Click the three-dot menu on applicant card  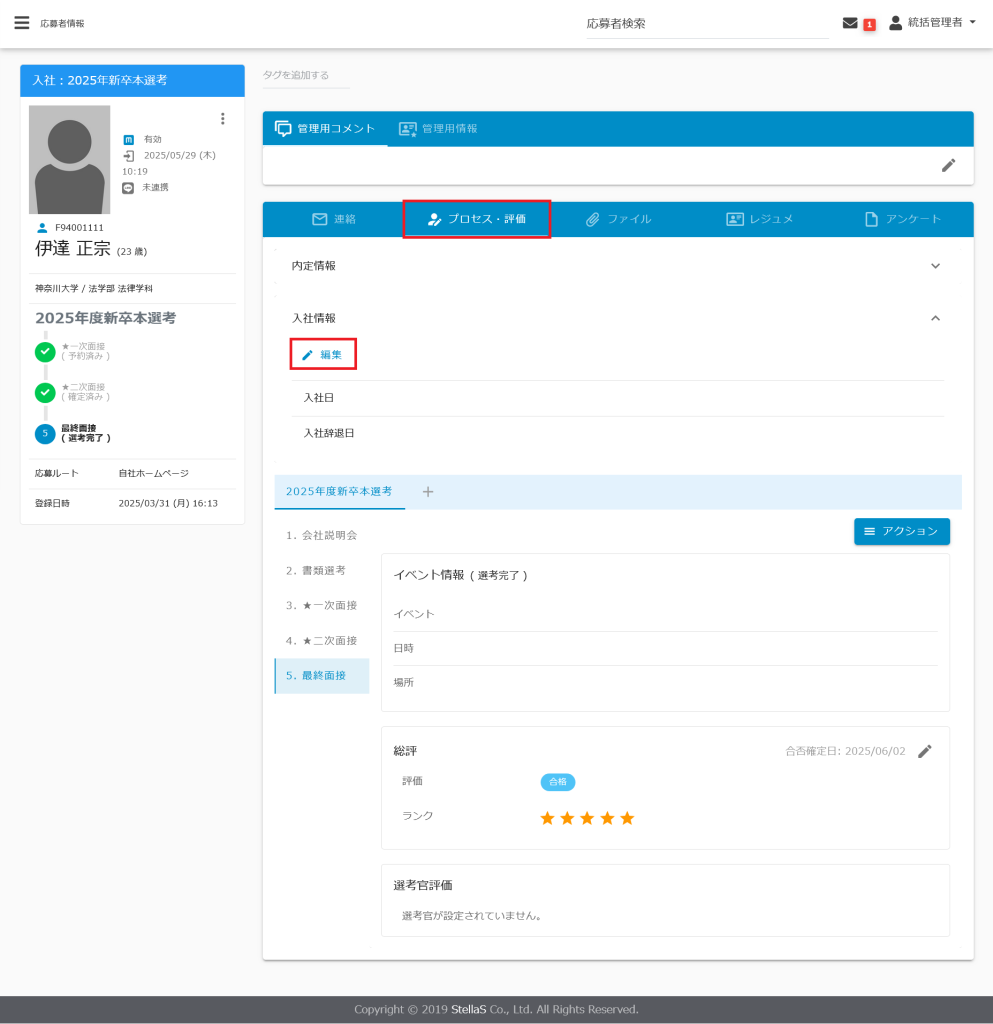[x=222, y=119]
